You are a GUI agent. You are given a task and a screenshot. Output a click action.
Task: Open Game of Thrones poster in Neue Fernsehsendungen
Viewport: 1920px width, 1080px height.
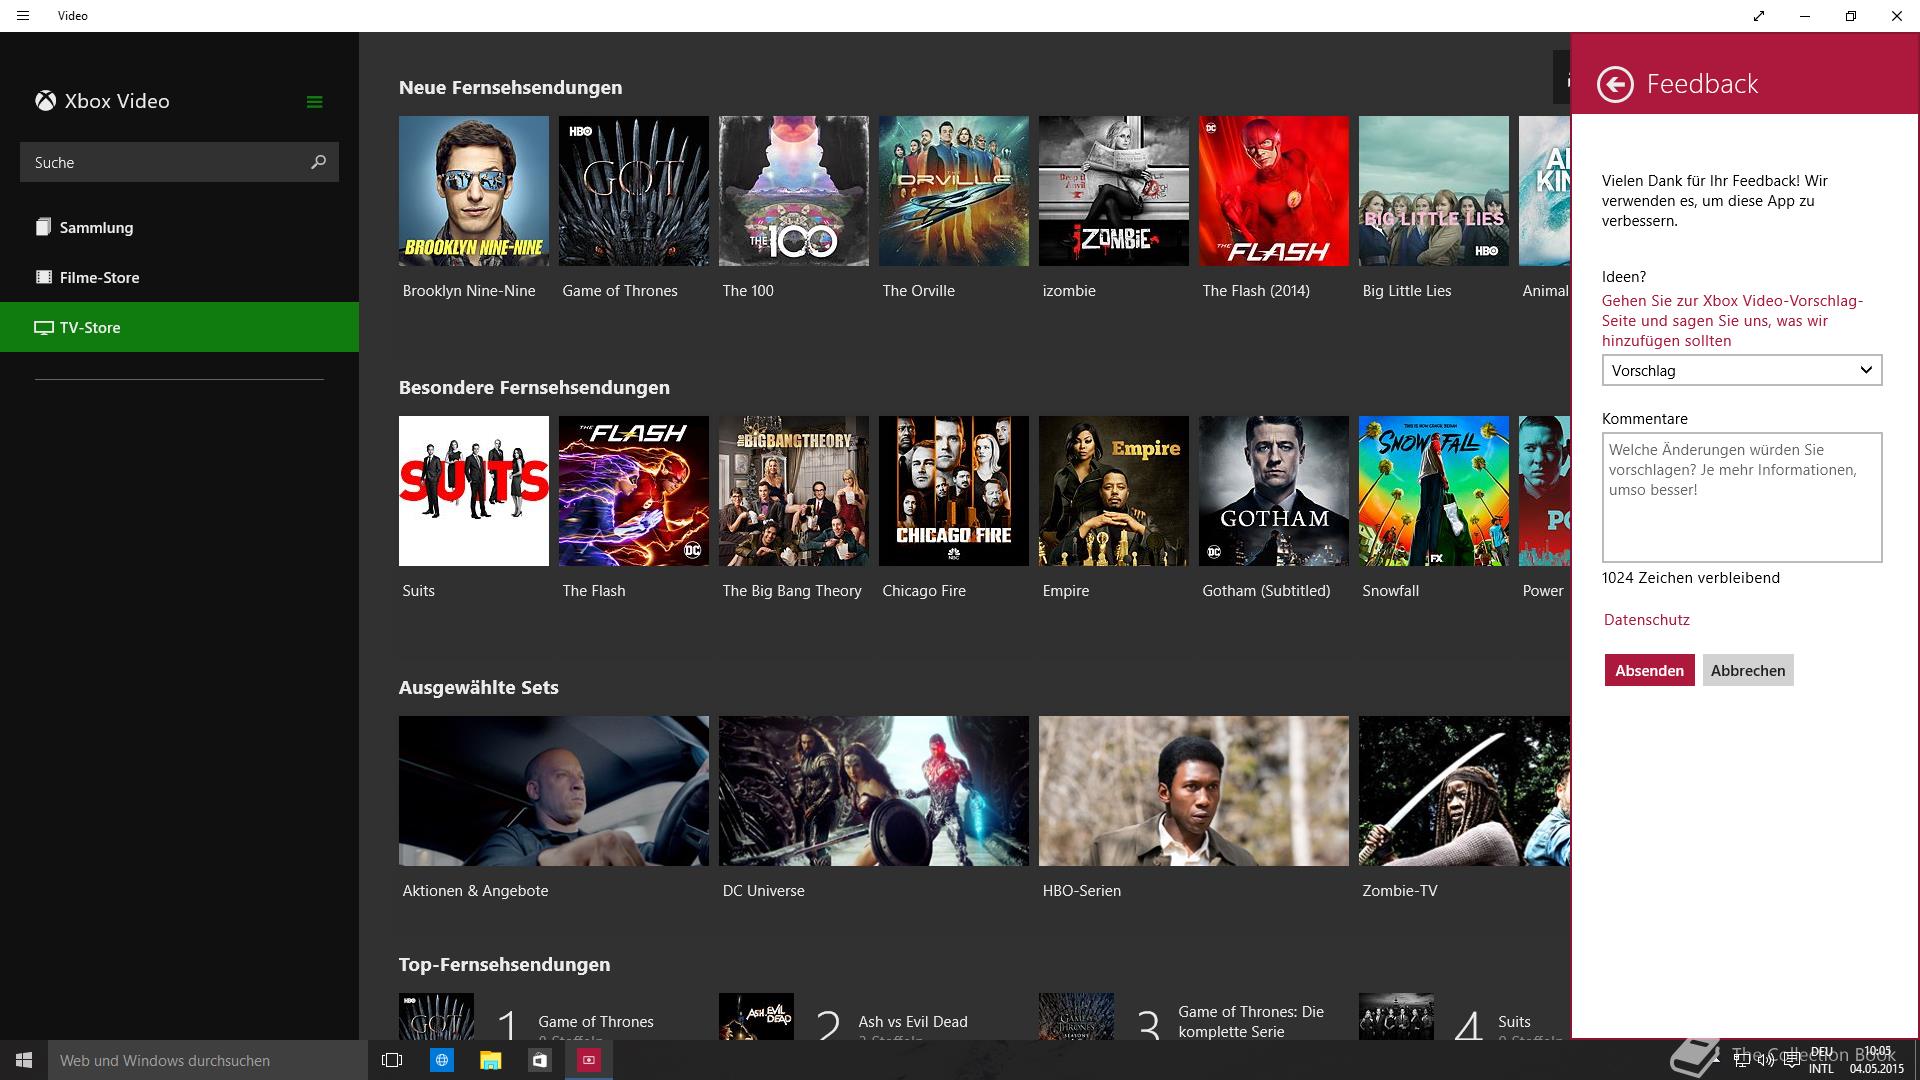pos(633,191)
